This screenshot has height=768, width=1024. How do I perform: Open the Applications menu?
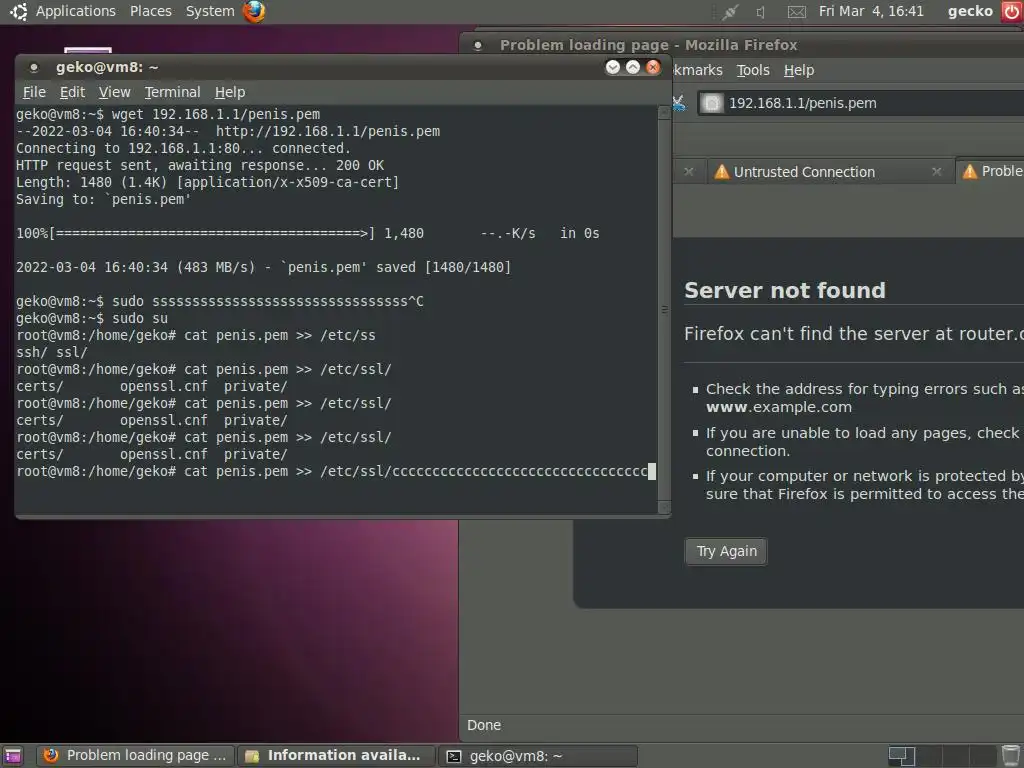tap(76, 11)
